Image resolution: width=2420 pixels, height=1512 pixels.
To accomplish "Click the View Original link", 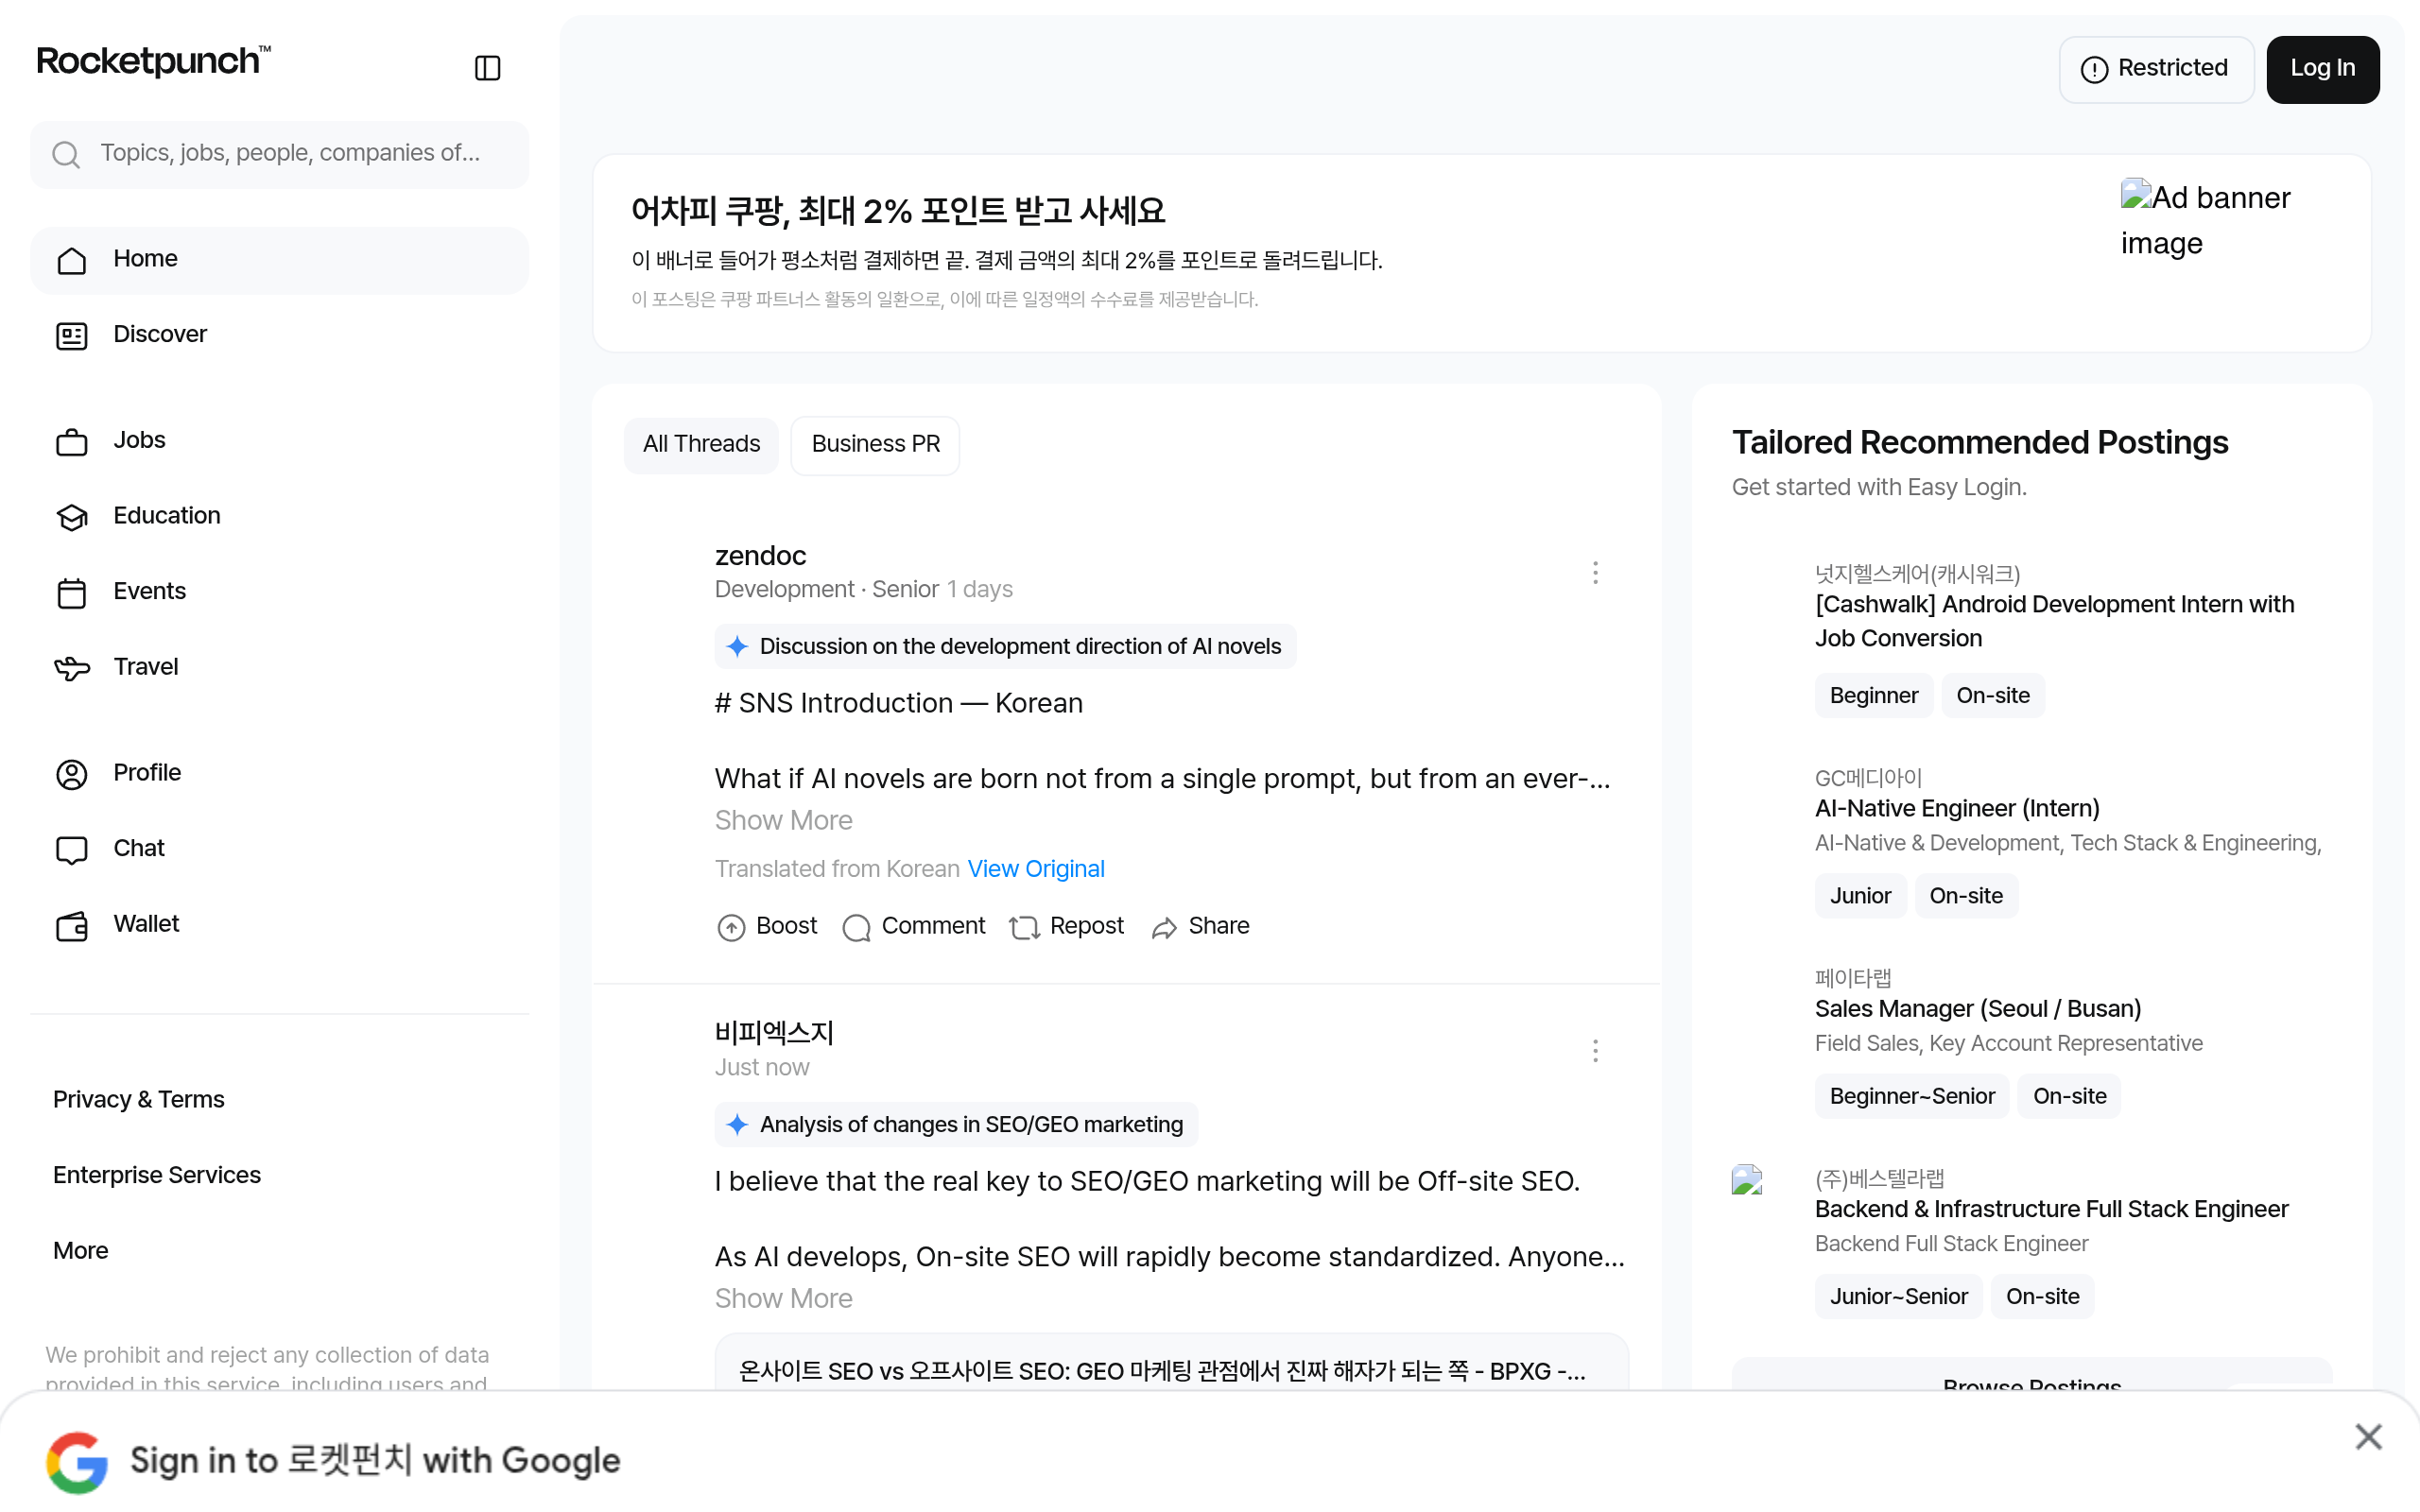I will [1036, 869].
